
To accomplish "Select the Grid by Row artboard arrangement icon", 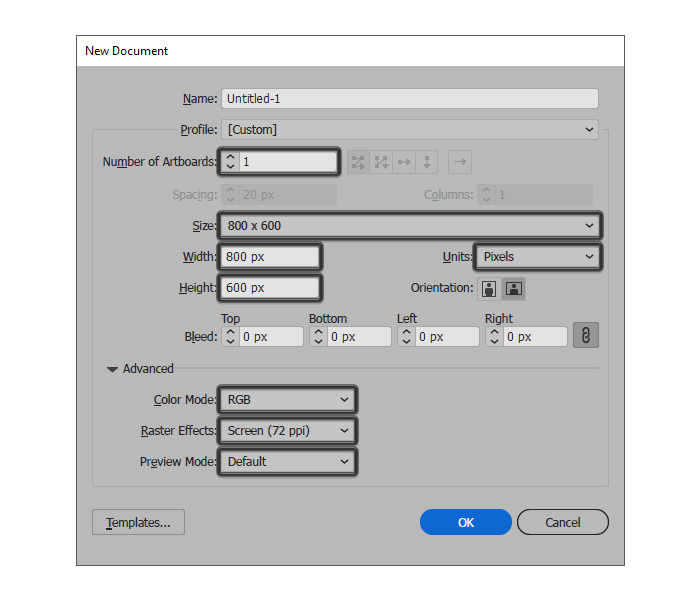I will point(358,162).
